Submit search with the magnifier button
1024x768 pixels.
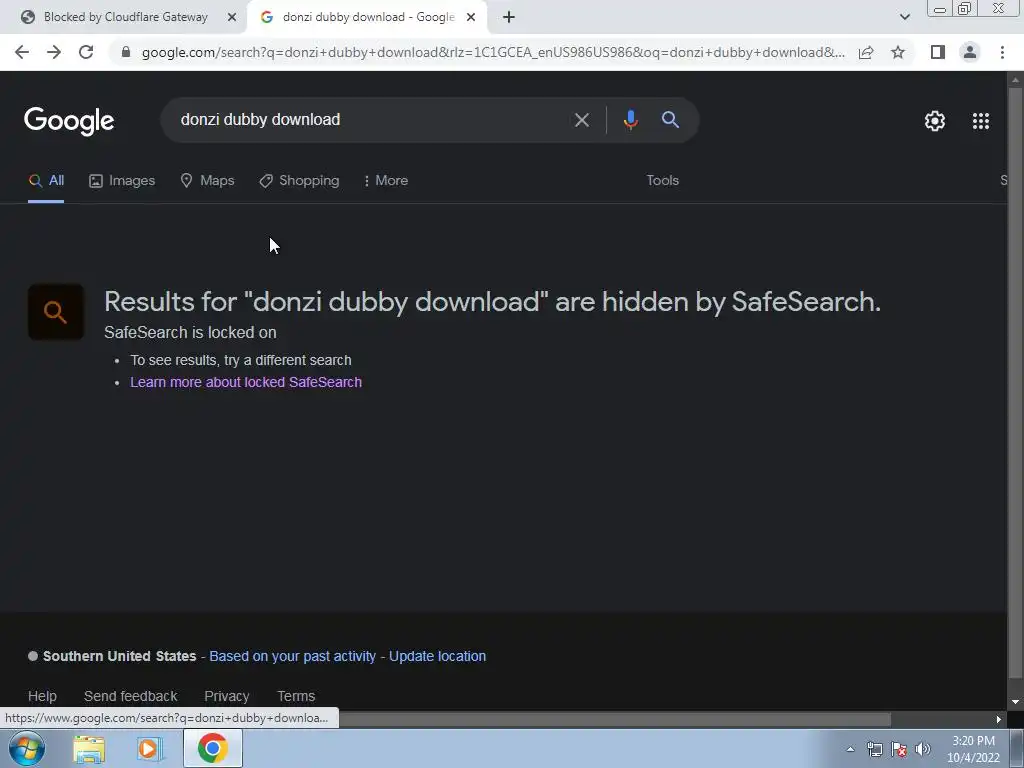[670, 120]
